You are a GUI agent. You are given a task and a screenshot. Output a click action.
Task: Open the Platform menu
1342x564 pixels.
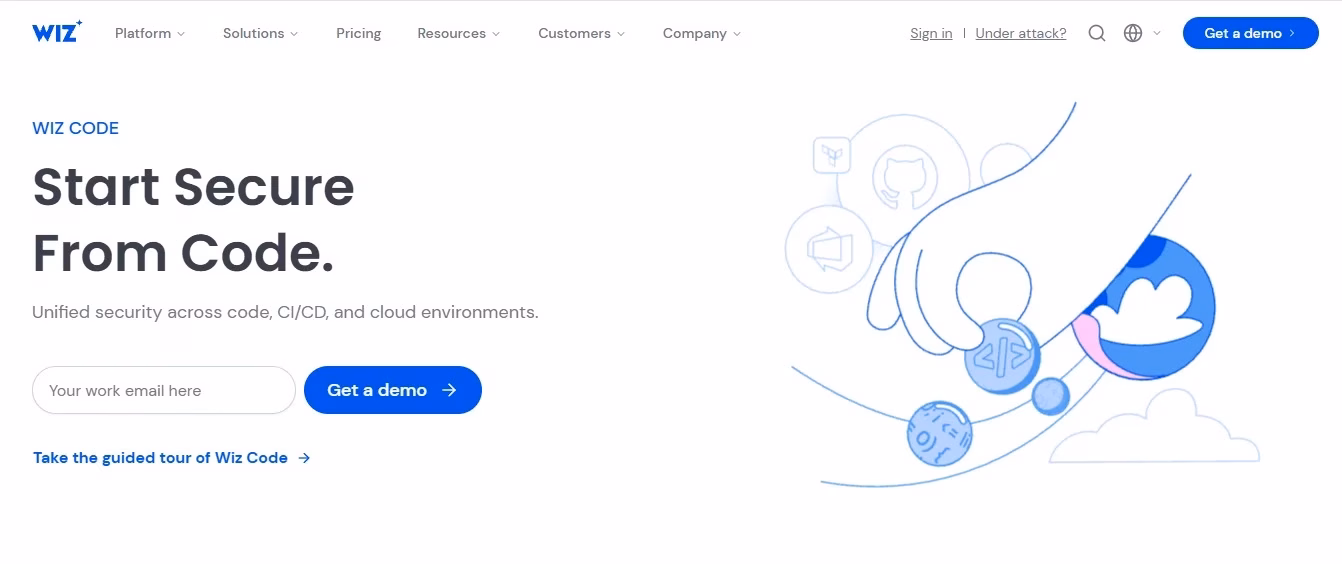pos(150,33)
